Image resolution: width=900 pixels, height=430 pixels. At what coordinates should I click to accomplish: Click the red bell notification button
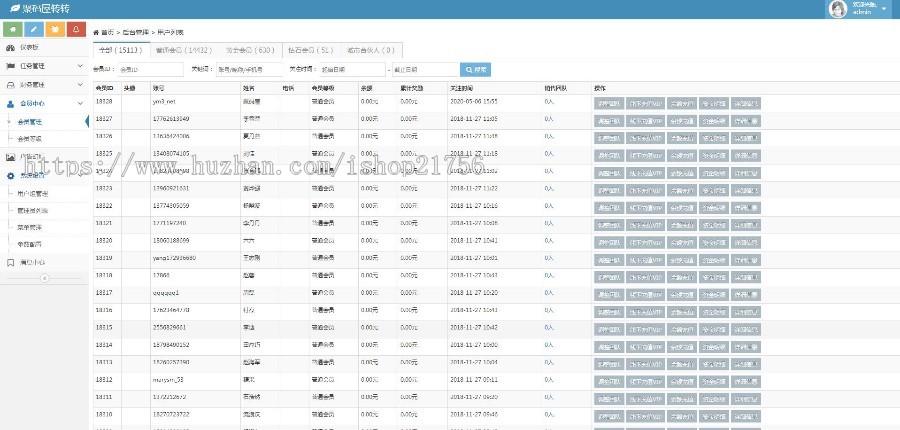[x=76, y=29]
